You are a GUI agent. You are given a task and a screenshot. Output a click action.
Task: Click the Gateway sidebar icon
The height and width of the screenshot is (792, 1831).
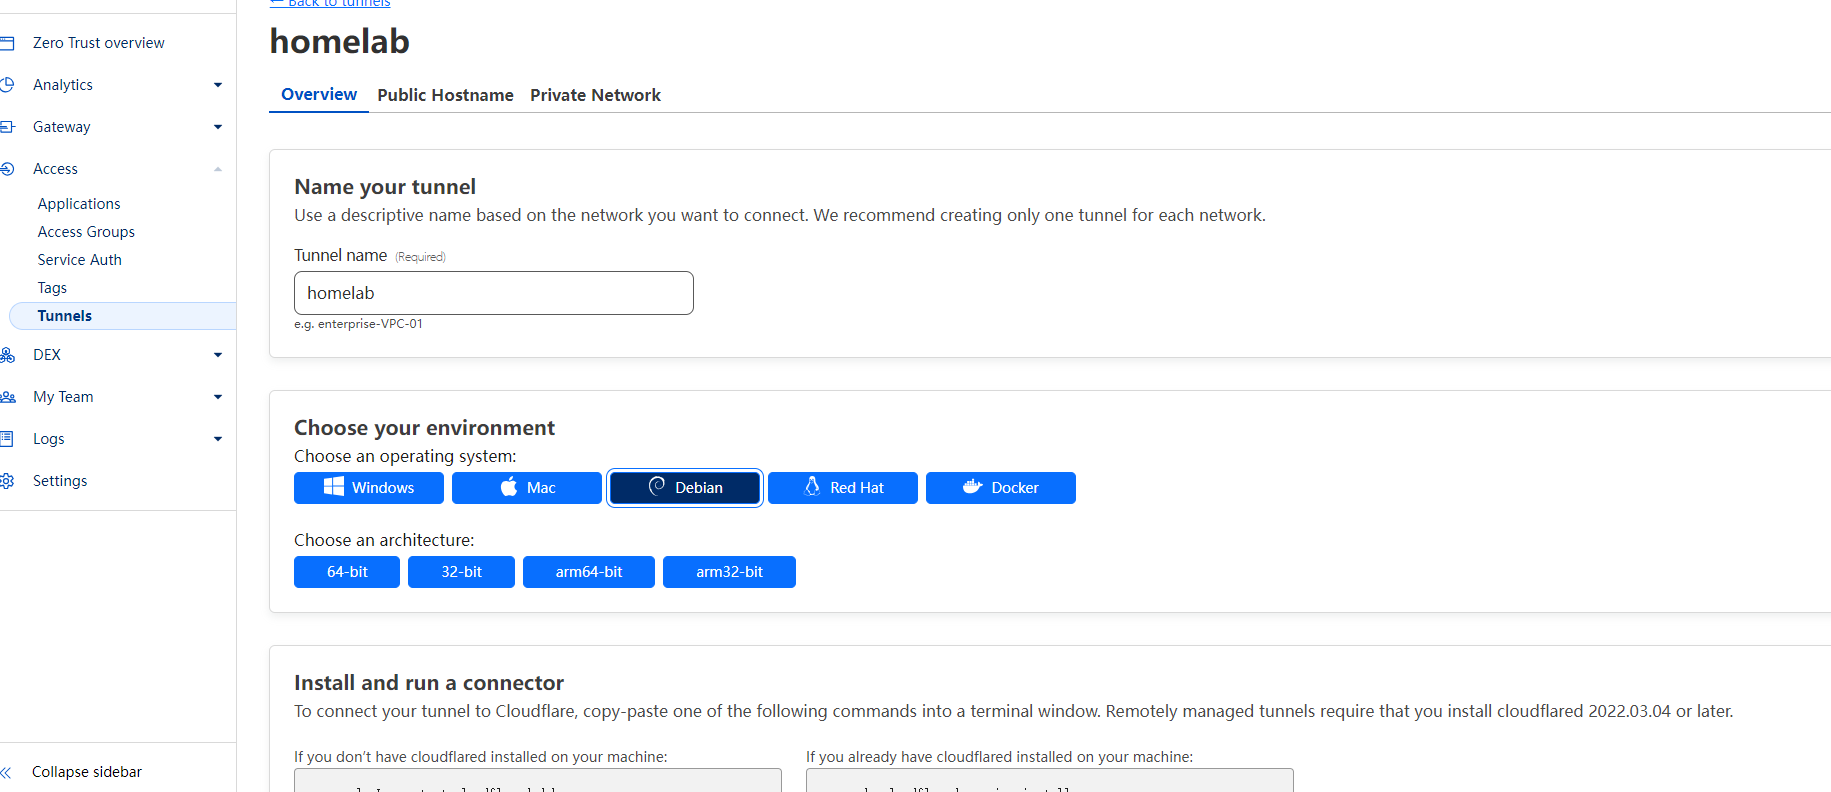[x=7, y=127]
